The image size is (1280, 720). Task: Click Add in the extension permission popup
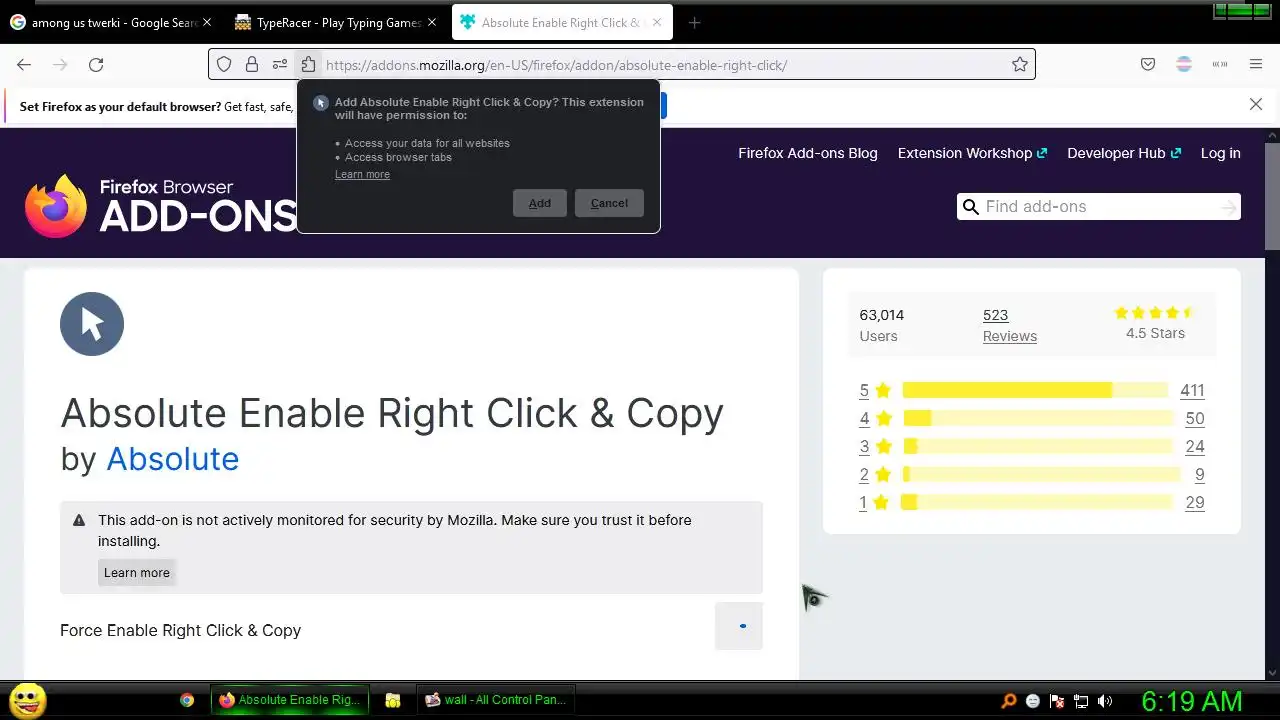540,203
